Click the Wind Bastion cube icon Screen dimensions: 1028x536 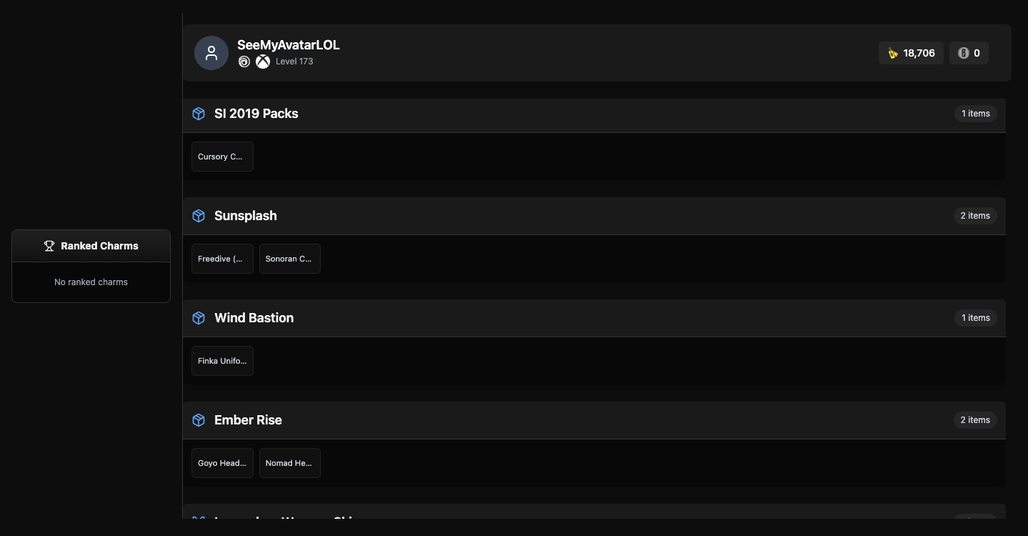click(199, 318)
